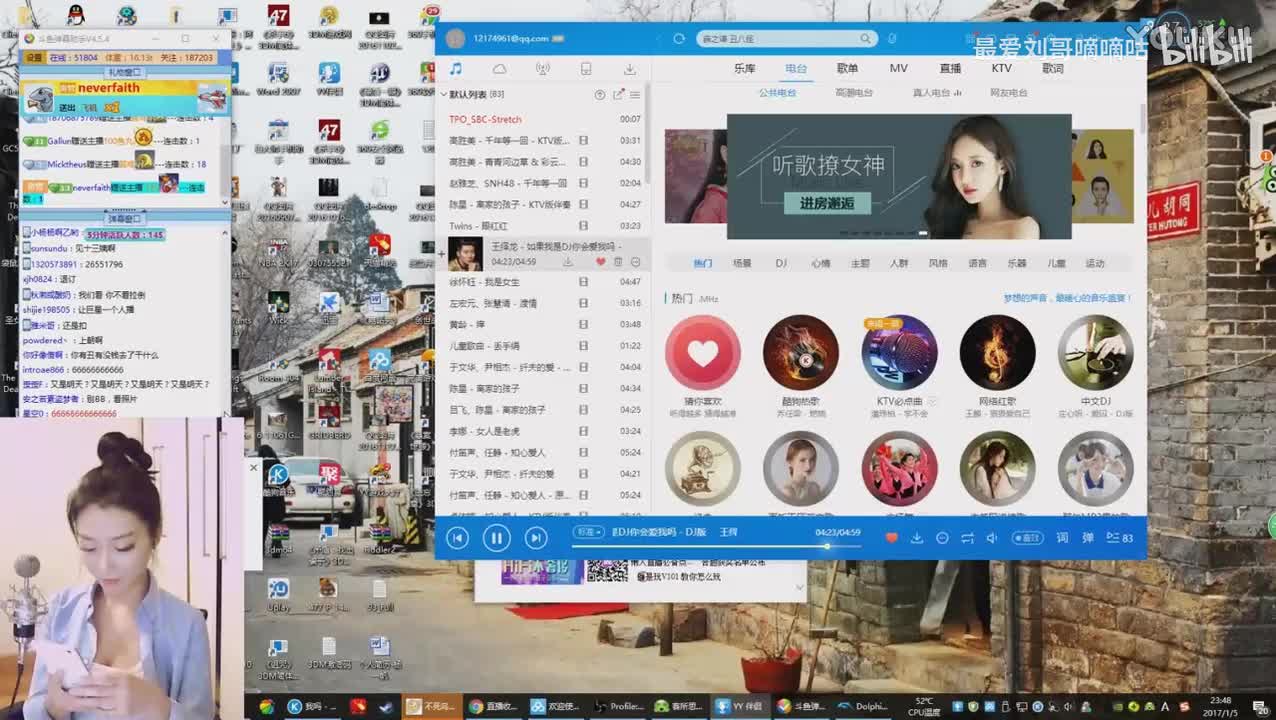Click the taskbar clock showing 23:48
The image size is (1276, 720).
tap(1220, 706)
